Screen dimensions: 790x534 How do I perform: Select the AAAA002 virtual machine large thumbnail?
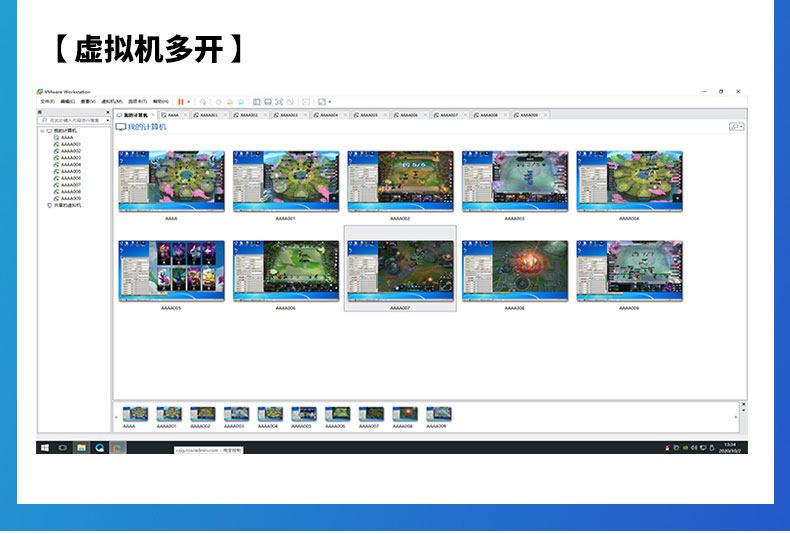coord(400,181)
